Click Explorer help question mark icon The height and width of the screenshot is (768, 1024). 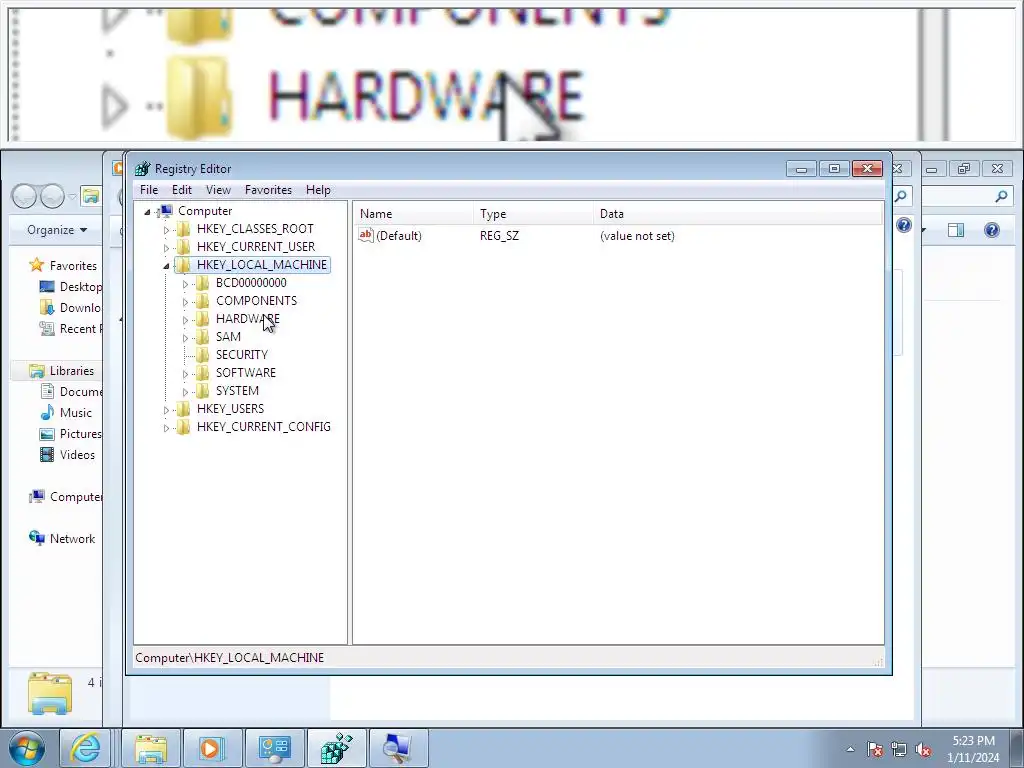991,230
